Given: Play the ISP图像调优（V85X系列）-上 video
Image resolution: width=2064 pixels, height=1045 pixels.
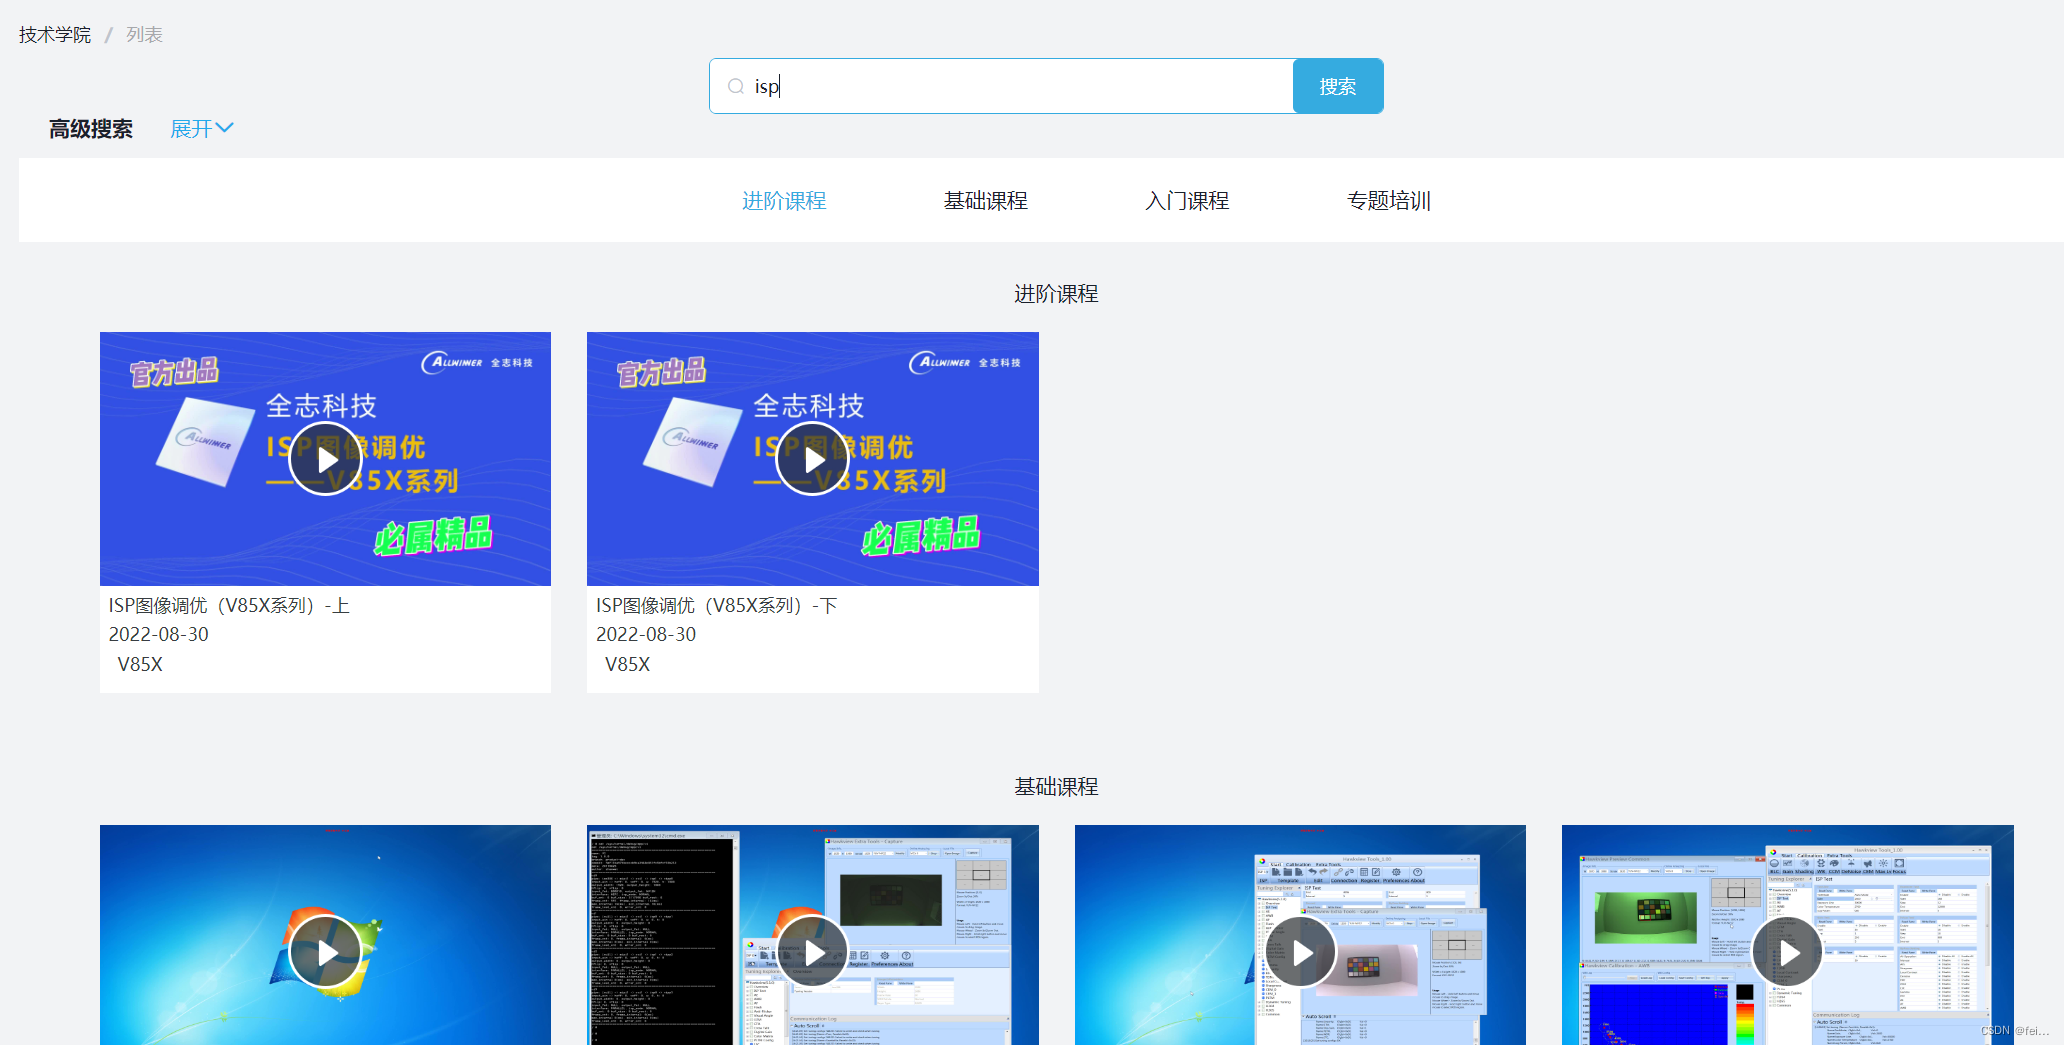Looking at the screenshot, I should tap(325, 458).
